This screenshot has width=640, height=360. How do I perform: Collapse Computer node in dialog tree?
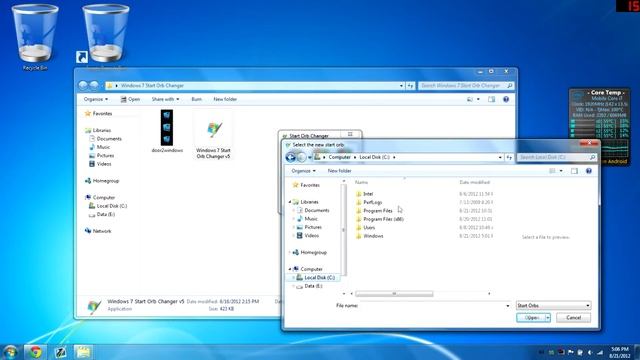point(290,269)
